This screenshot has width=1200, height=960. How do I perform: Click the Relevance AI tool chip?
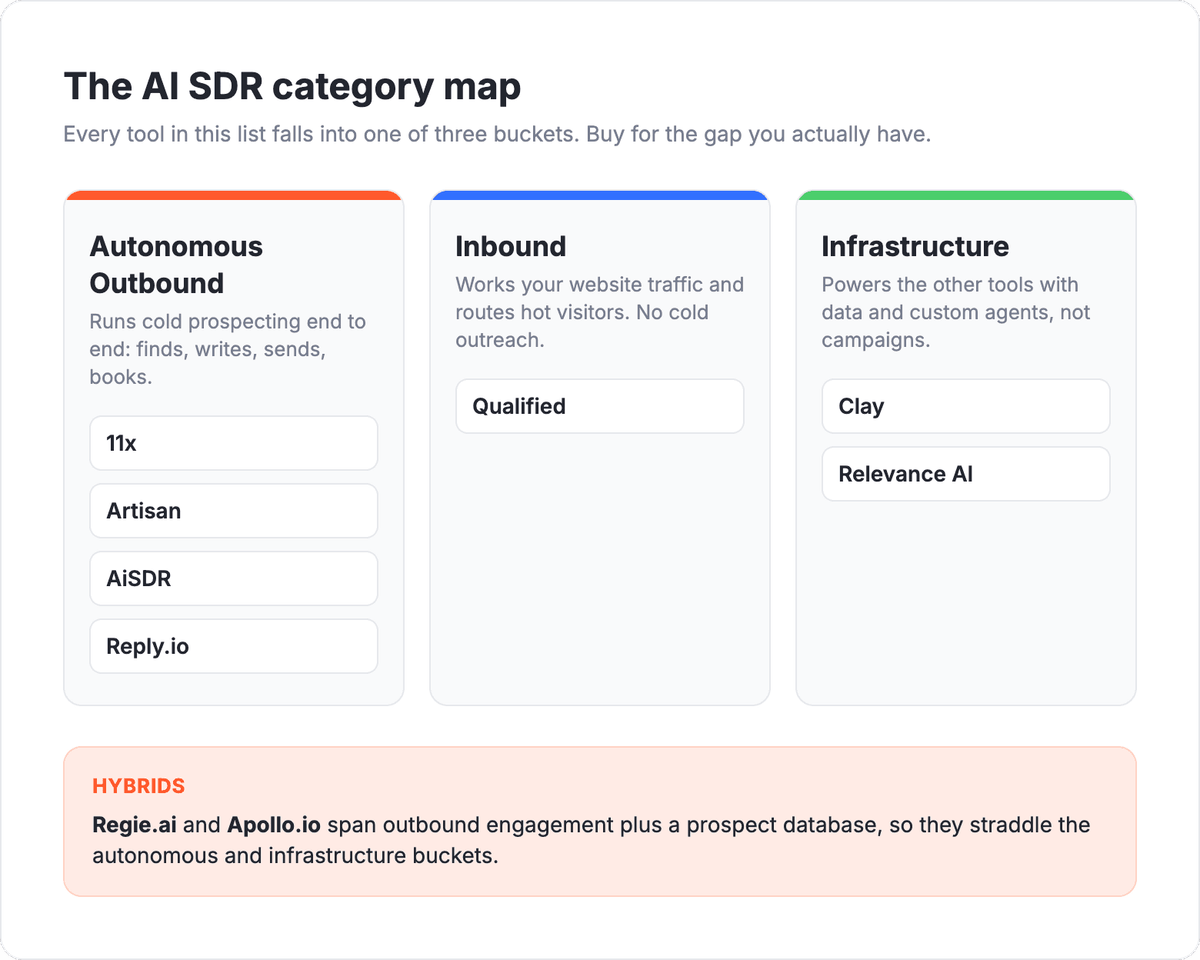[x=966, y=474]
